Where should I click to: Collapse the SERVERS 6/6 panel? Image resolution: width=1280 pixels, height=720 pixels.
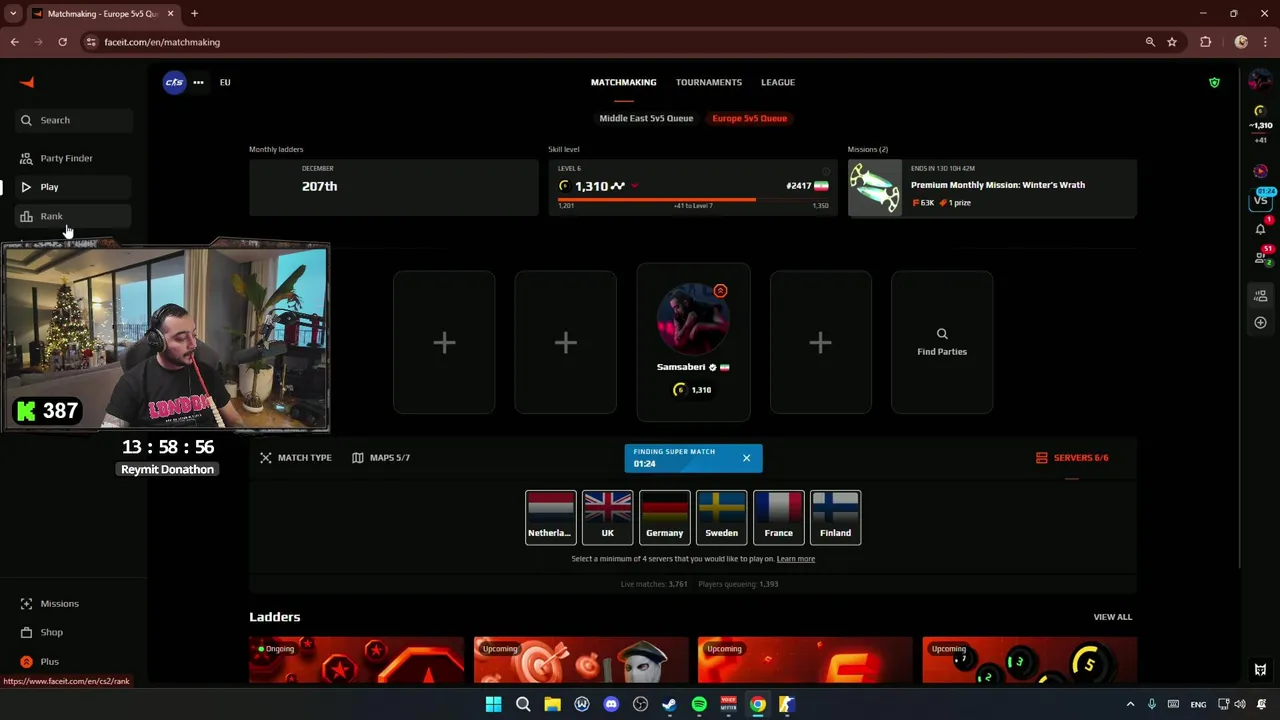[x=1072, y=457]
